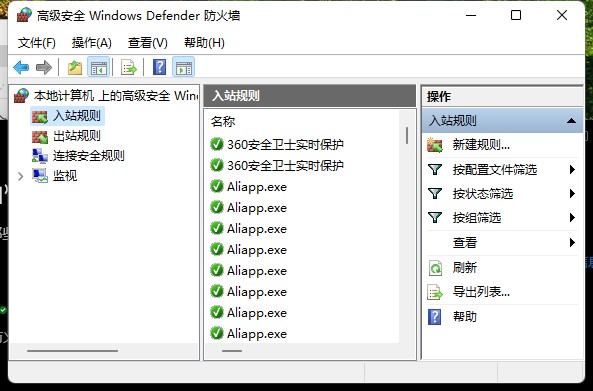Select the root node 本地计算机 上的高级安全
This screenshot has width=593, height=391.
[116, 96]
